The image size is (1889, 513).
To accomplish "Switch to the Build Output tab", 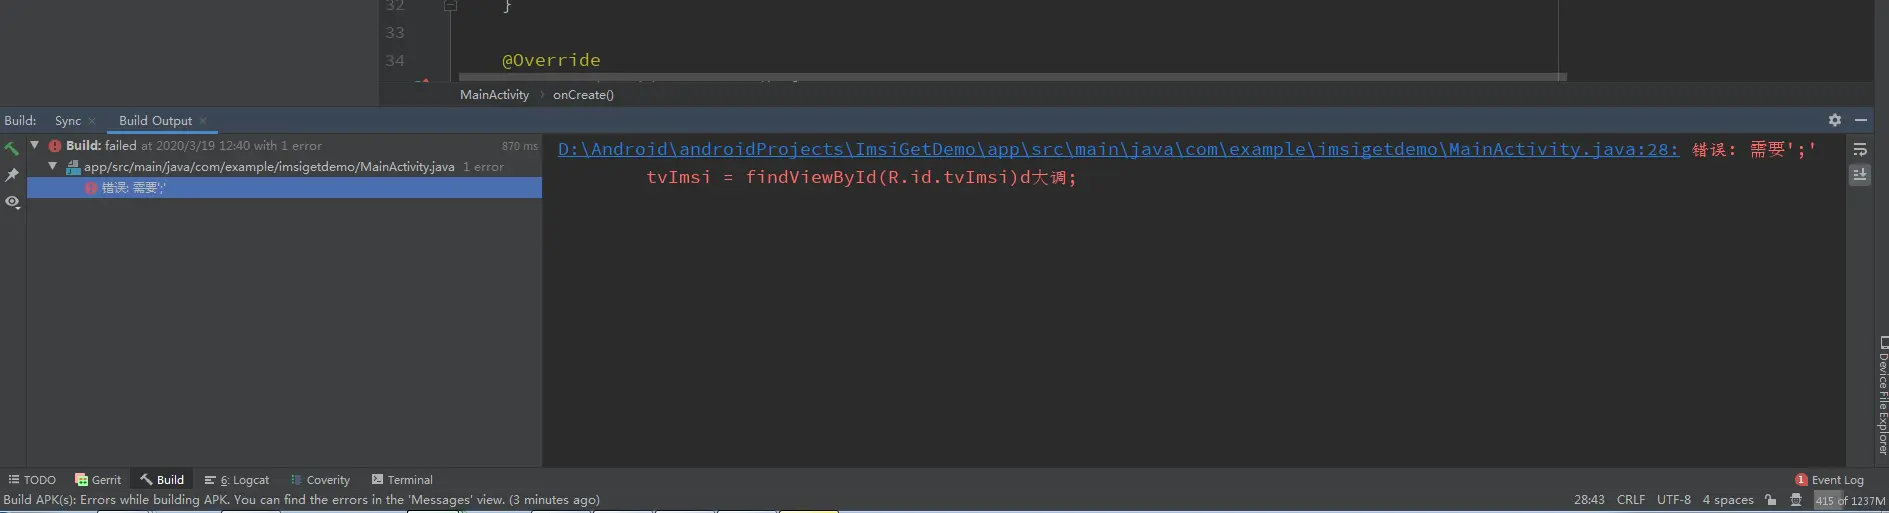I will click(155, 120).
